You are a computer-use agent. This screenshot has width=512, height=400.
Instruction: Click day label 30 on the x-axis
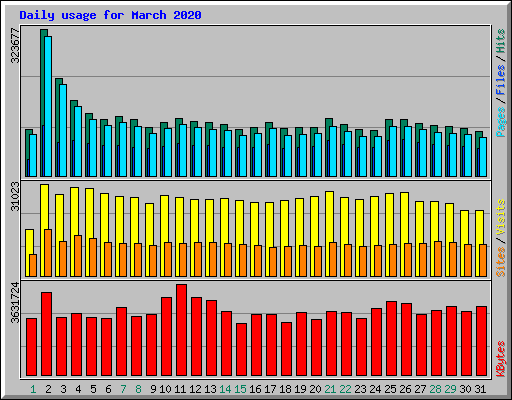[465, 389]
